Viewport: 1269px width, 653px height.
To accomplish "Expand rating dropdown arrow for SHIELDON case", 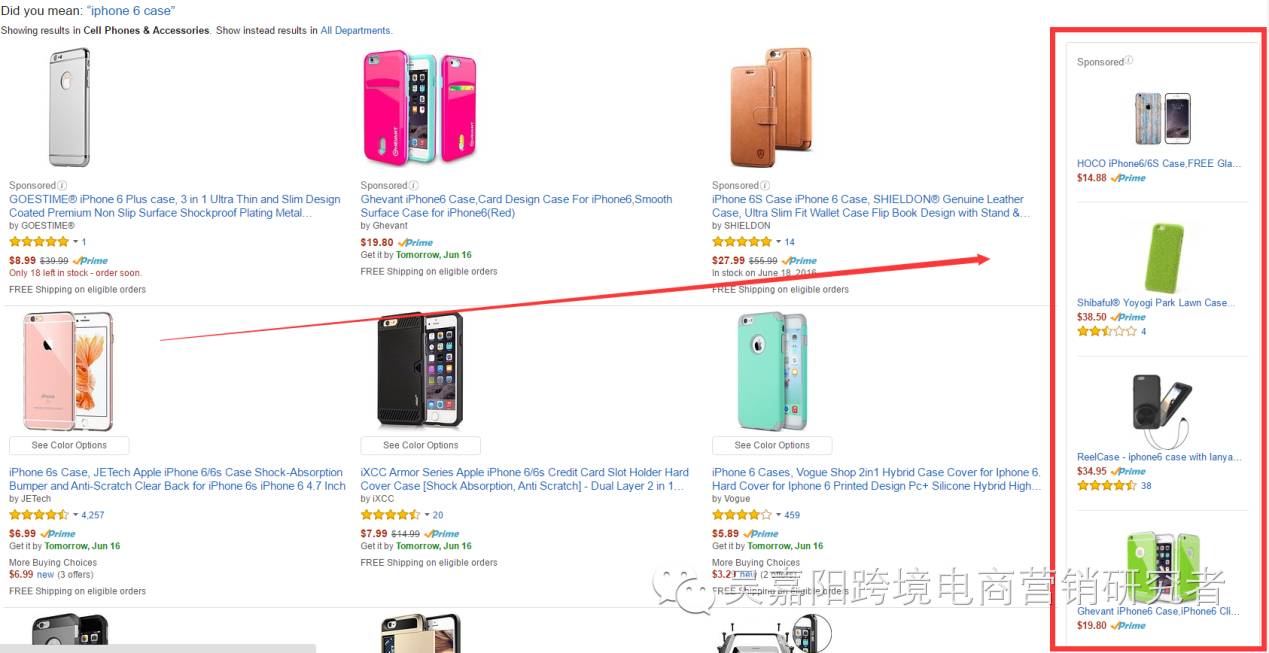I will point(778,242).
